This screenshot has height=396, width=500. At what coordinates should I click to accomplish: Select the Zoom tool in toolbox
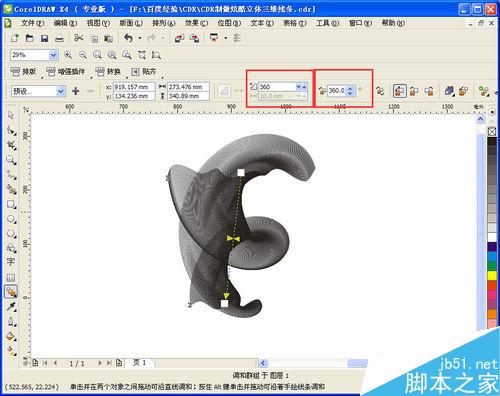click(x=11, y=160)
